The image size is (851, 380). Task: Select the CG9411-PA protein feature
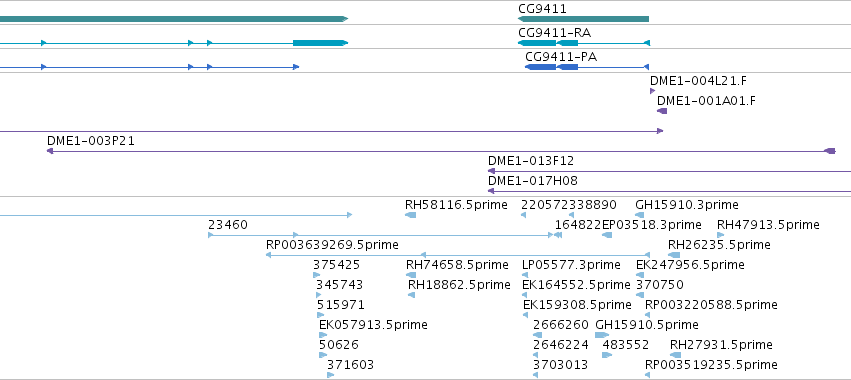587,67
